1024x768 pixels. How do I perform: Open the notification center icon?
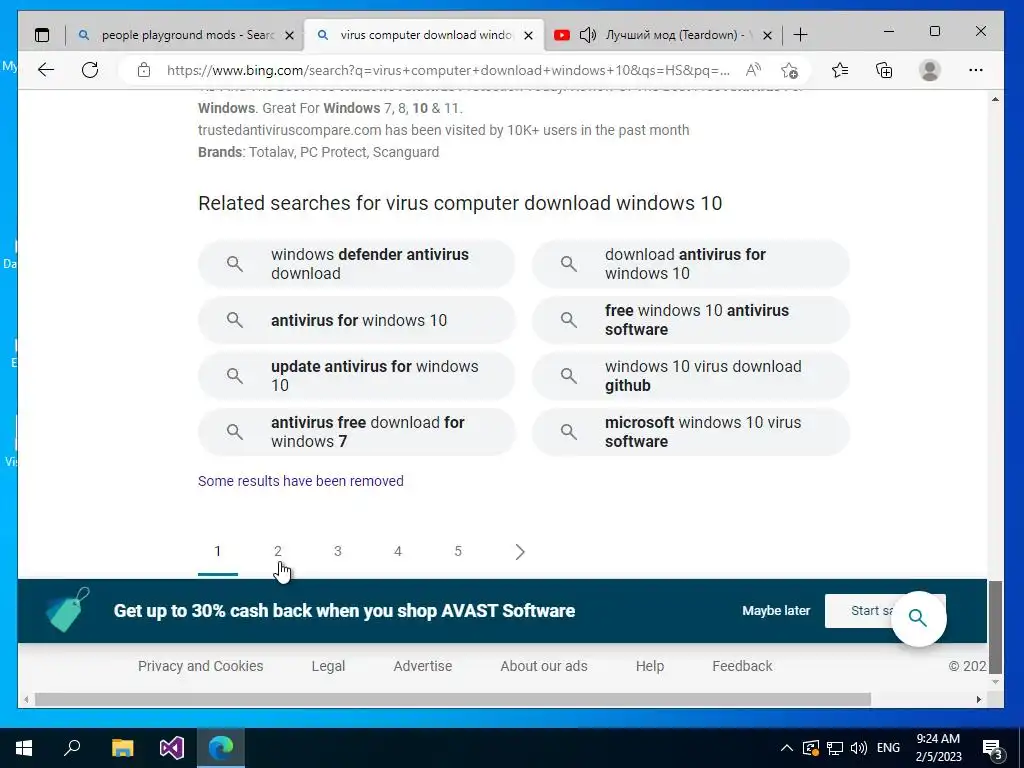coord(992,749)
